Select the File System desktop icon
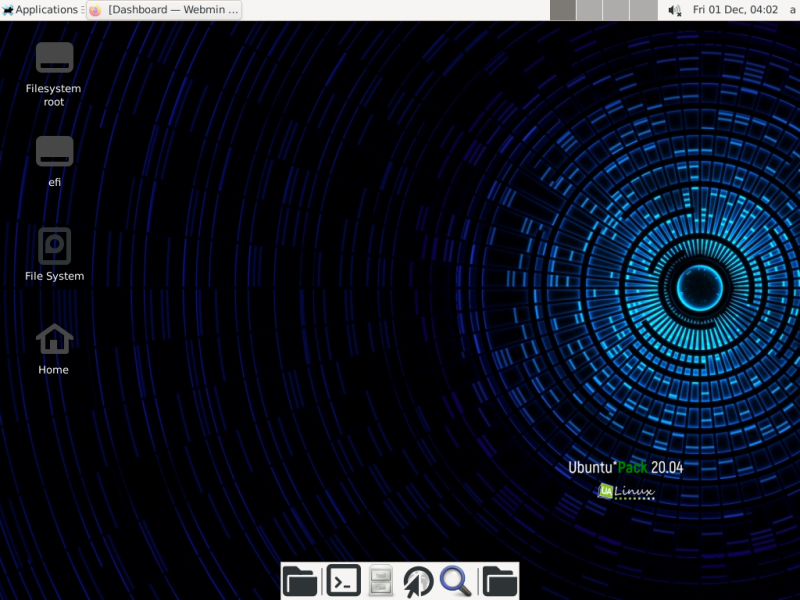Screen dimensions: 800x600 [54, 254]
